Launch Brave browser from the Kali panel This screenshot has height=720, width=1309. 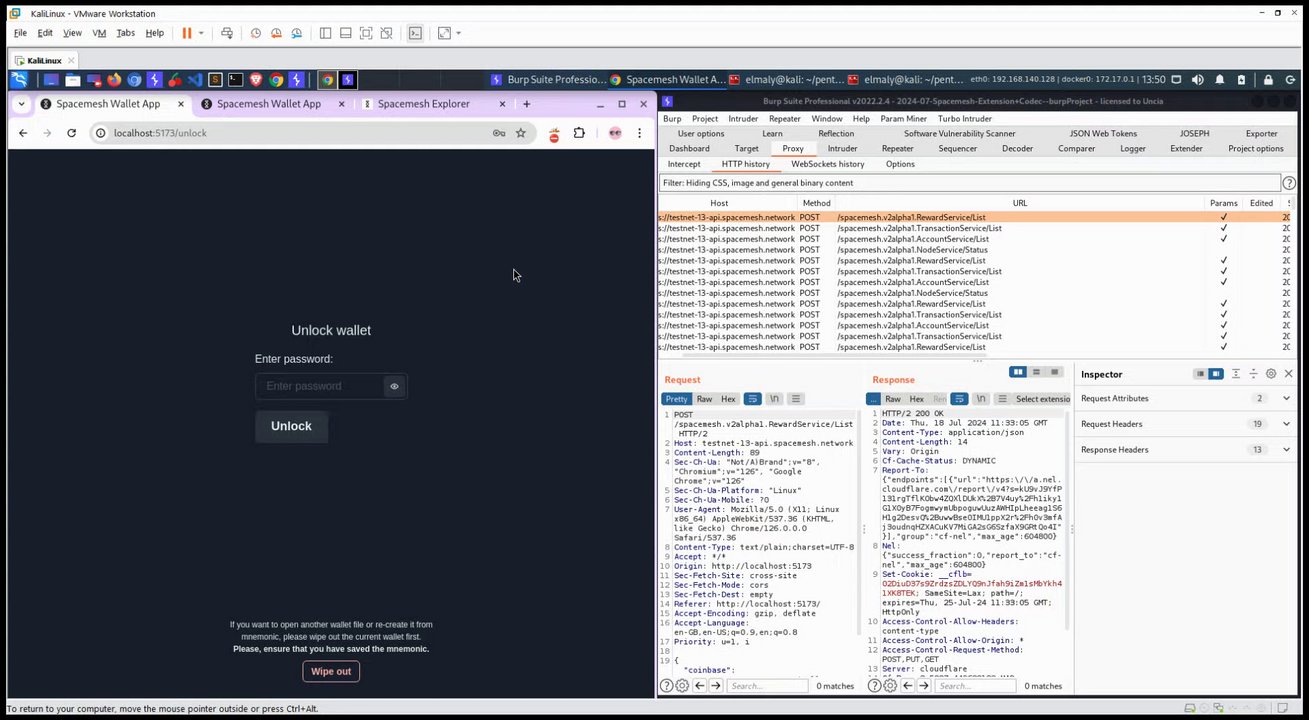coord(255,80)
